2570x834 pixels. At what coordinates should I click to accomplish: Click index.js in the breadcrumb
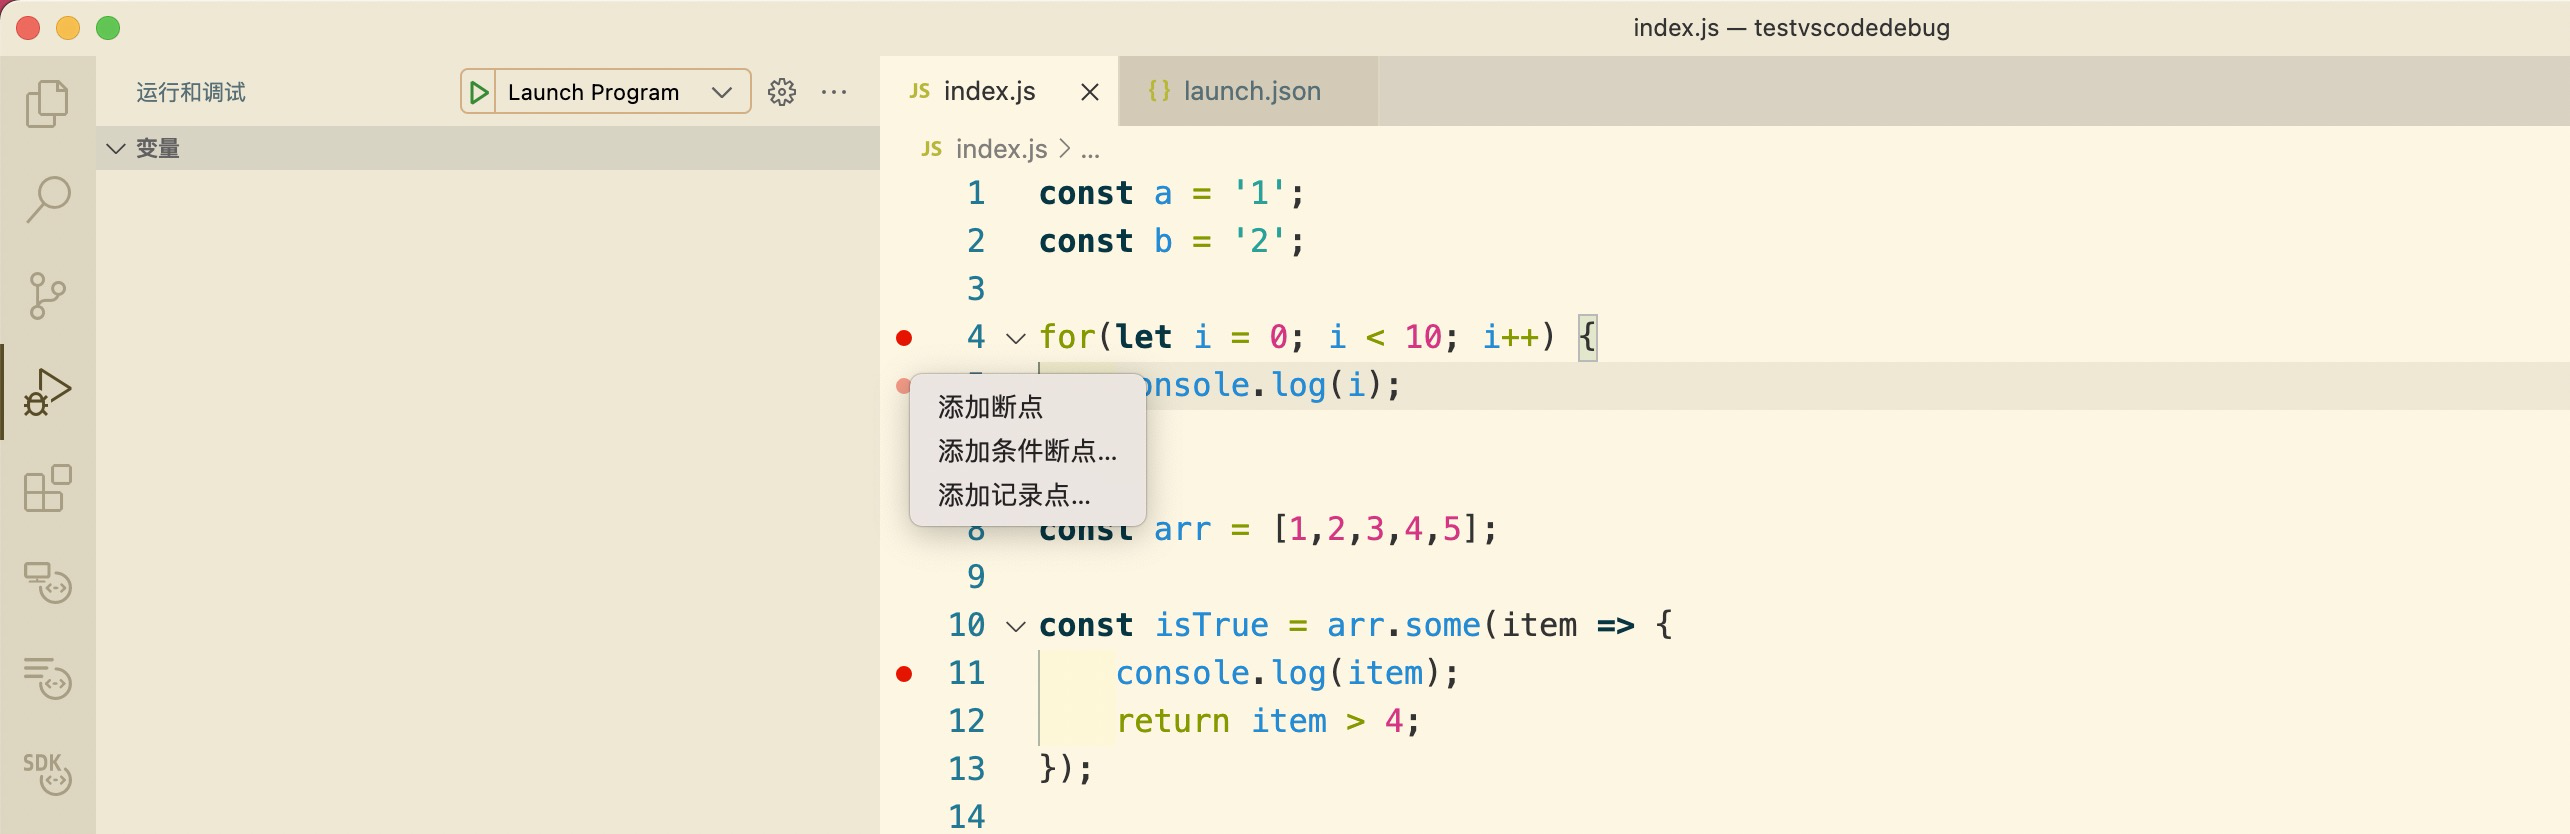[1001, 149]
